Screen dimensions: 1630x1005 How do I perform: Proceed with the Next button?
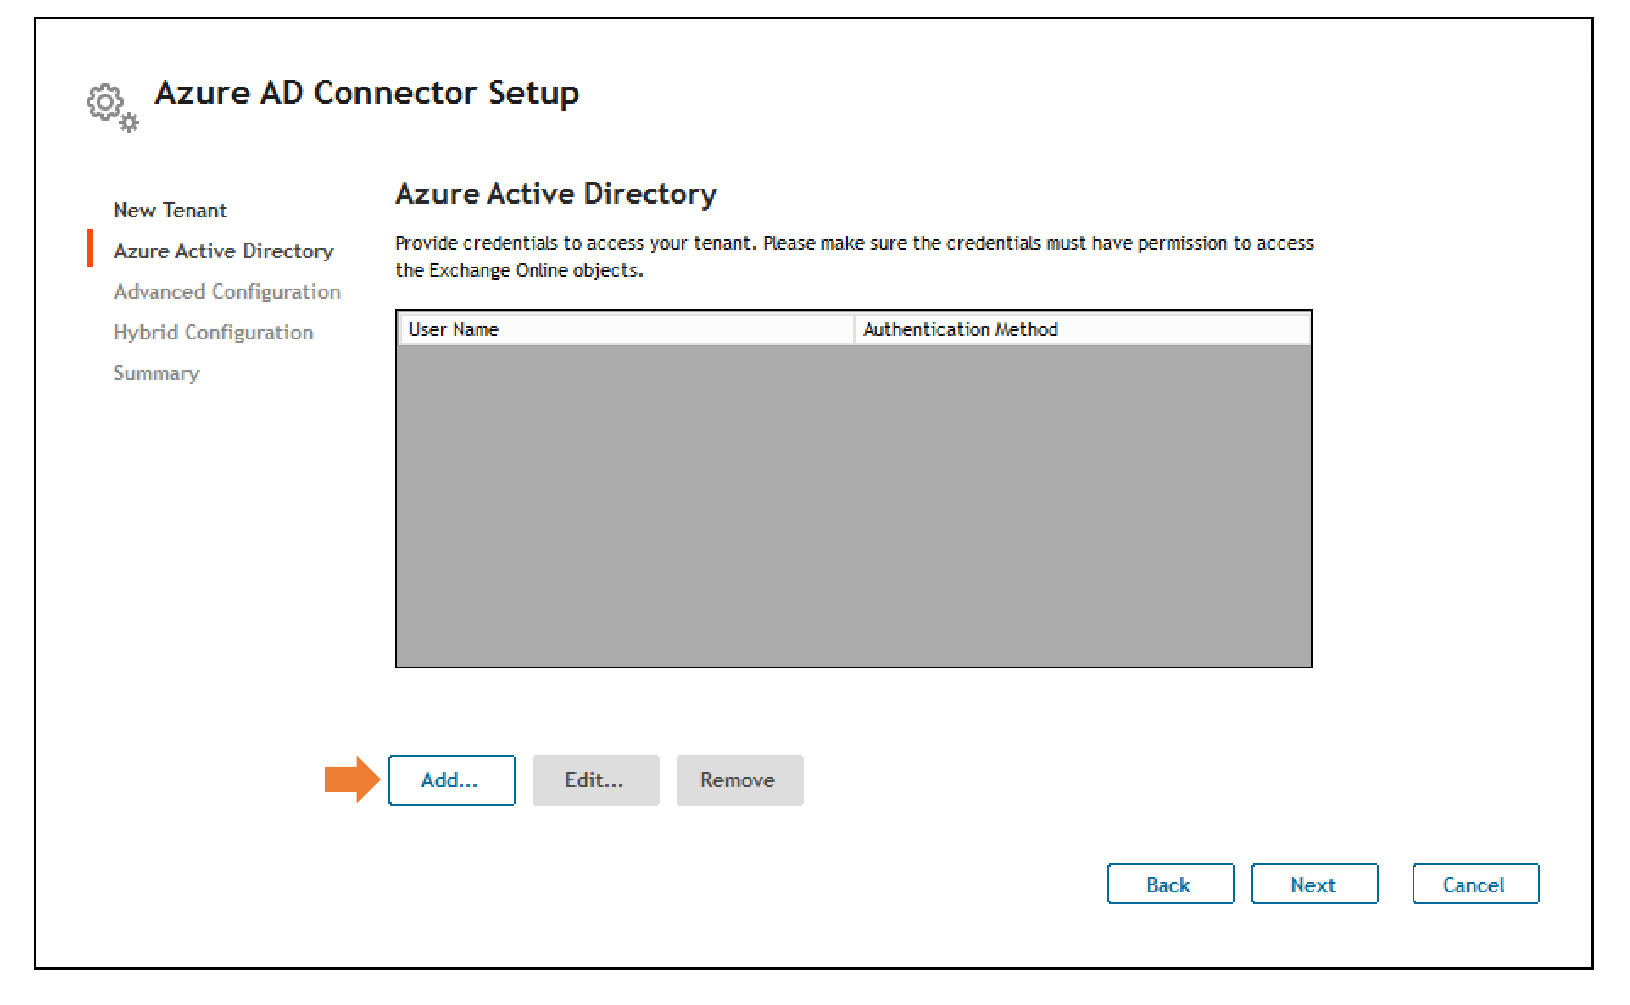(x=1314, y=884)
